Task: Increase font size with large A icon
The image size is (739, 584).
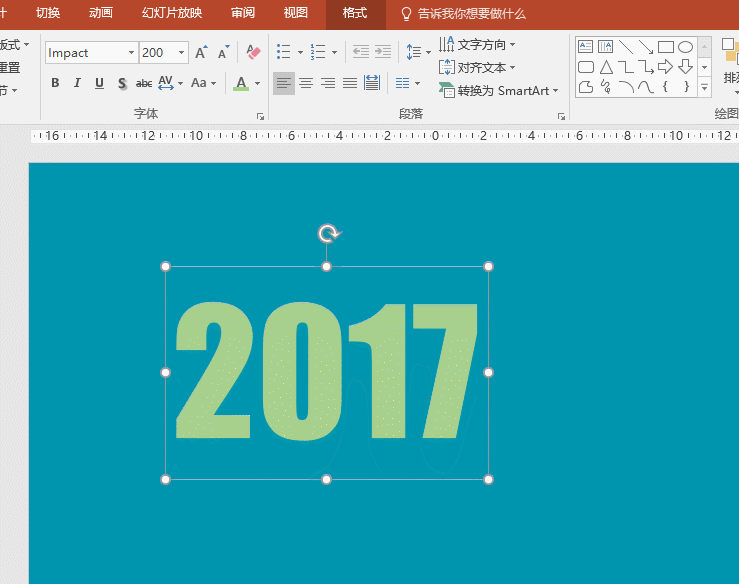Action: click(x=201, y=52)
